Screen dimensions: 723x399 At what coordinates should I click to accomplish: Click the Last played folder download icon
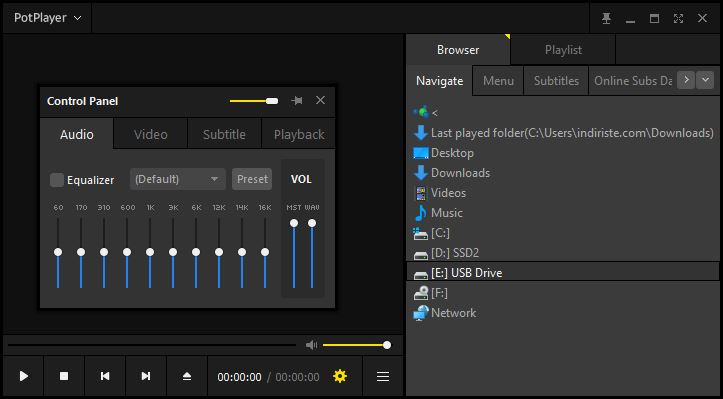(421, 133)
